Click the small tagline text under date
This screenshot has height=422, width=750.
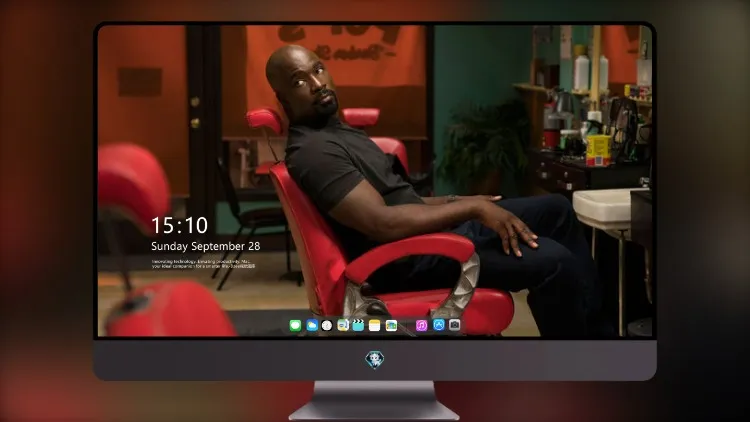pos(203,264)
